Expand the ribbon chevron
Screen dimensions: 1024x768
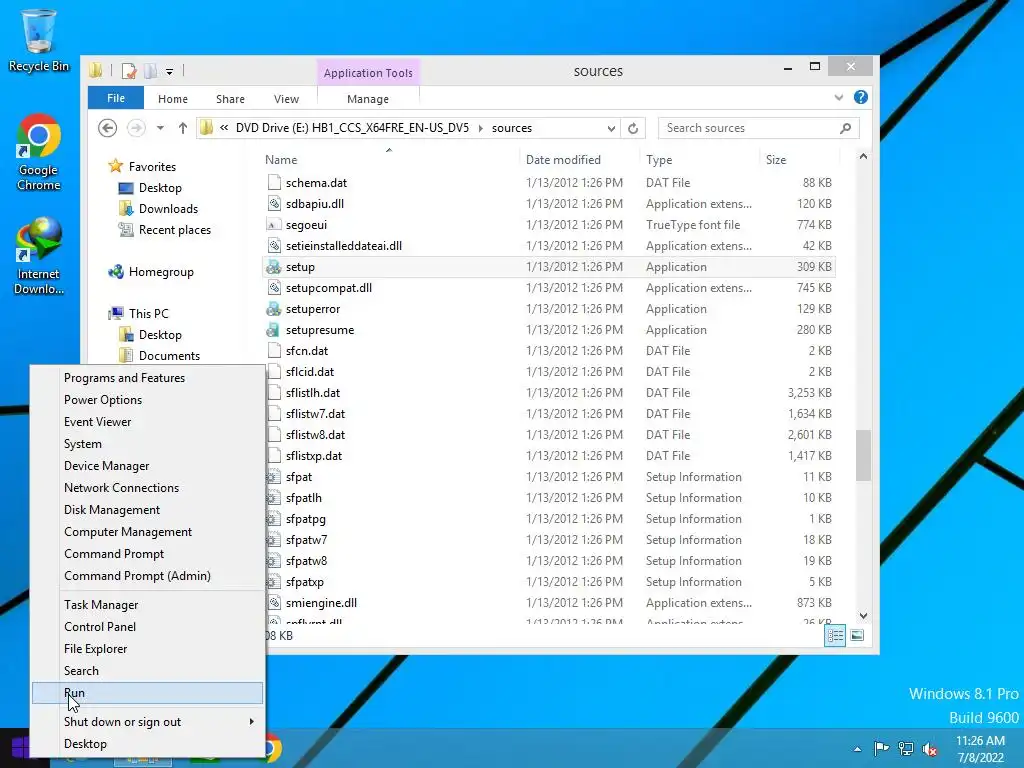click(839, 97)
